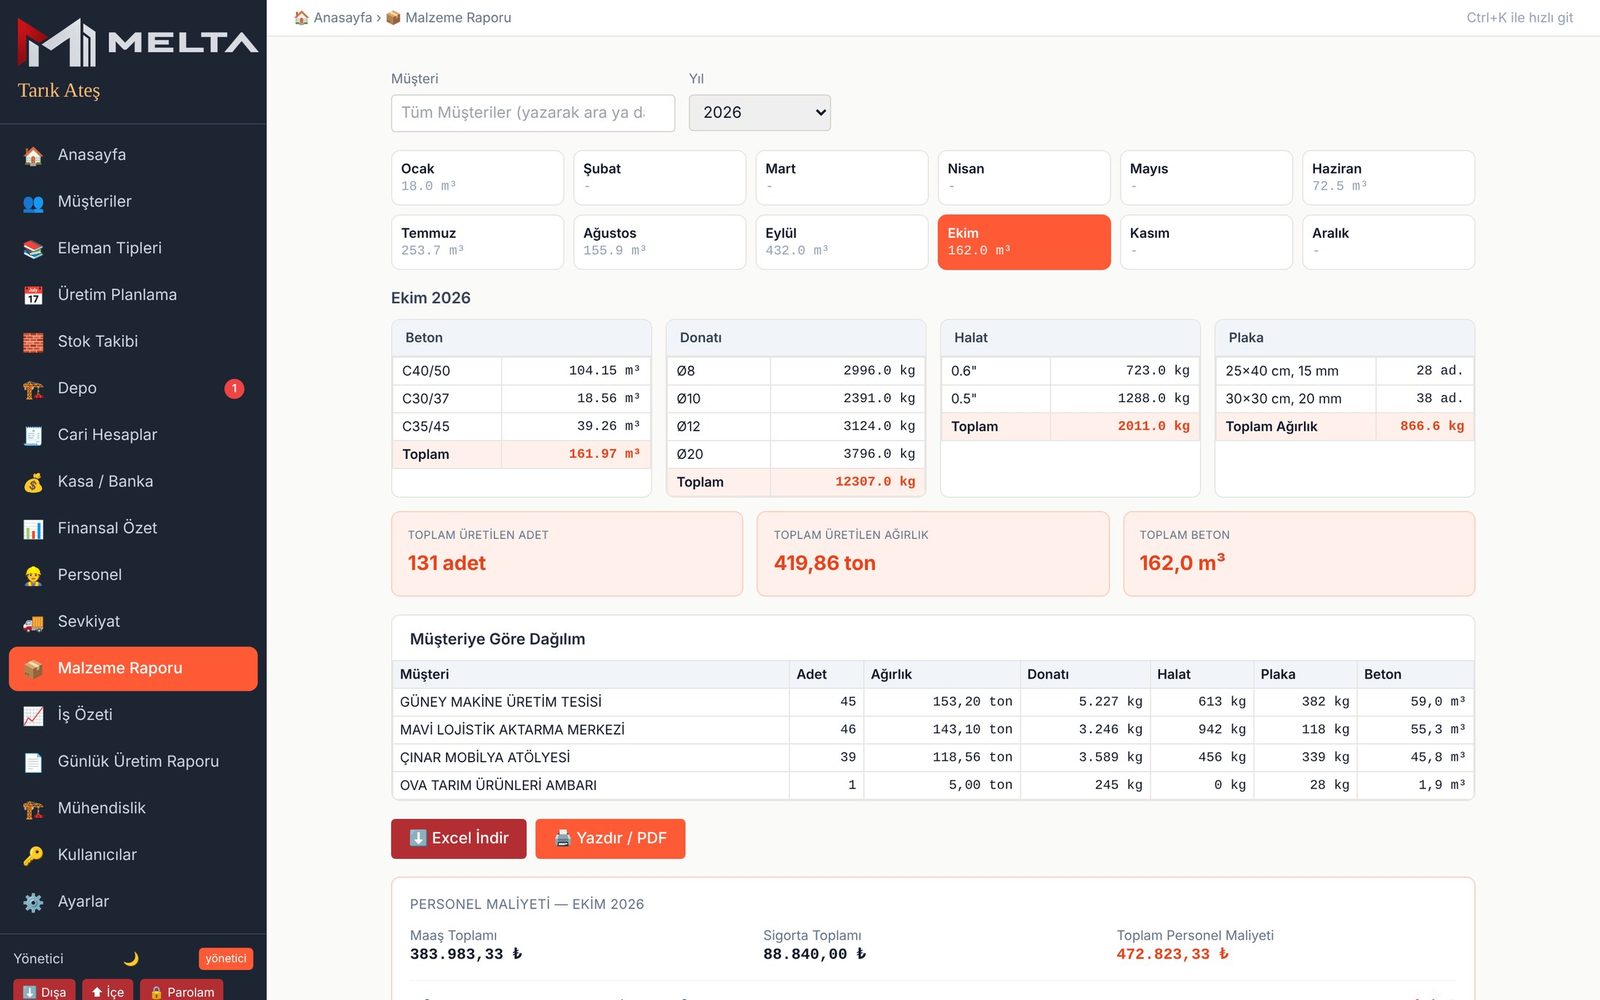1600x1000 pixels.
Task: Click Mühendislik crane icon
Action: 33,809
